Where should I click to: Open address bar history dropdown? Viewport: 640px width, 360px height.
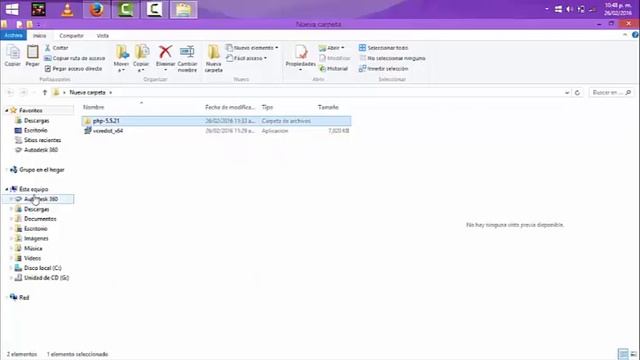567,93
